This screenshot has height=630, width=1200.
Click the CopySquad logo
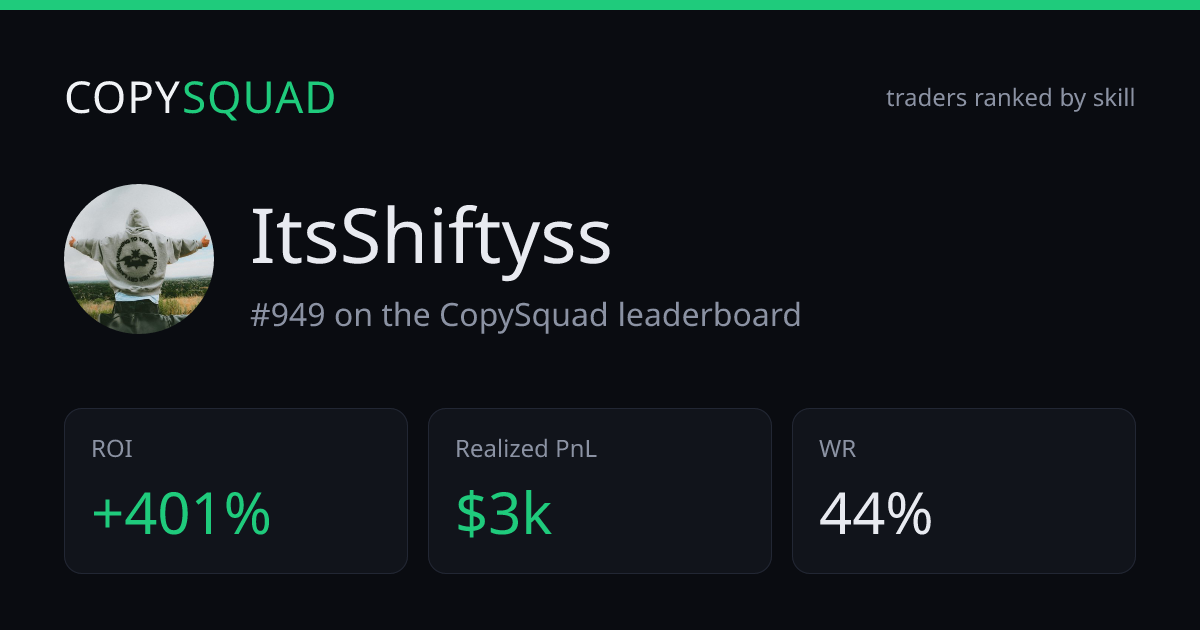point(200,98)
